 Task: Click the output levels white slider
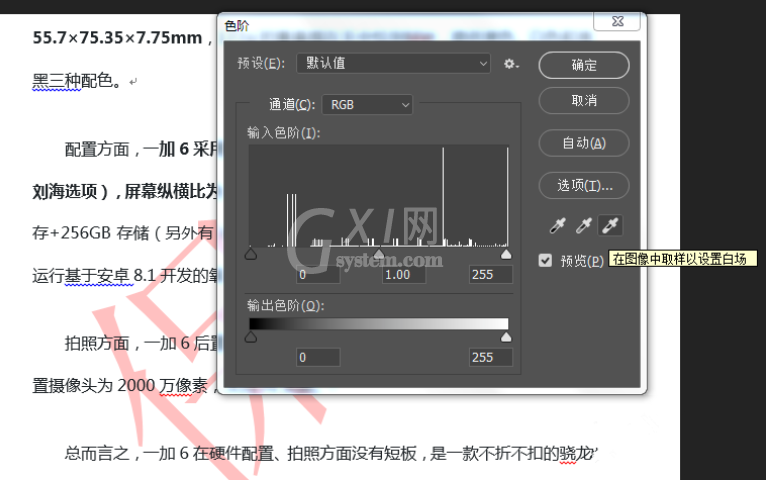506,336
